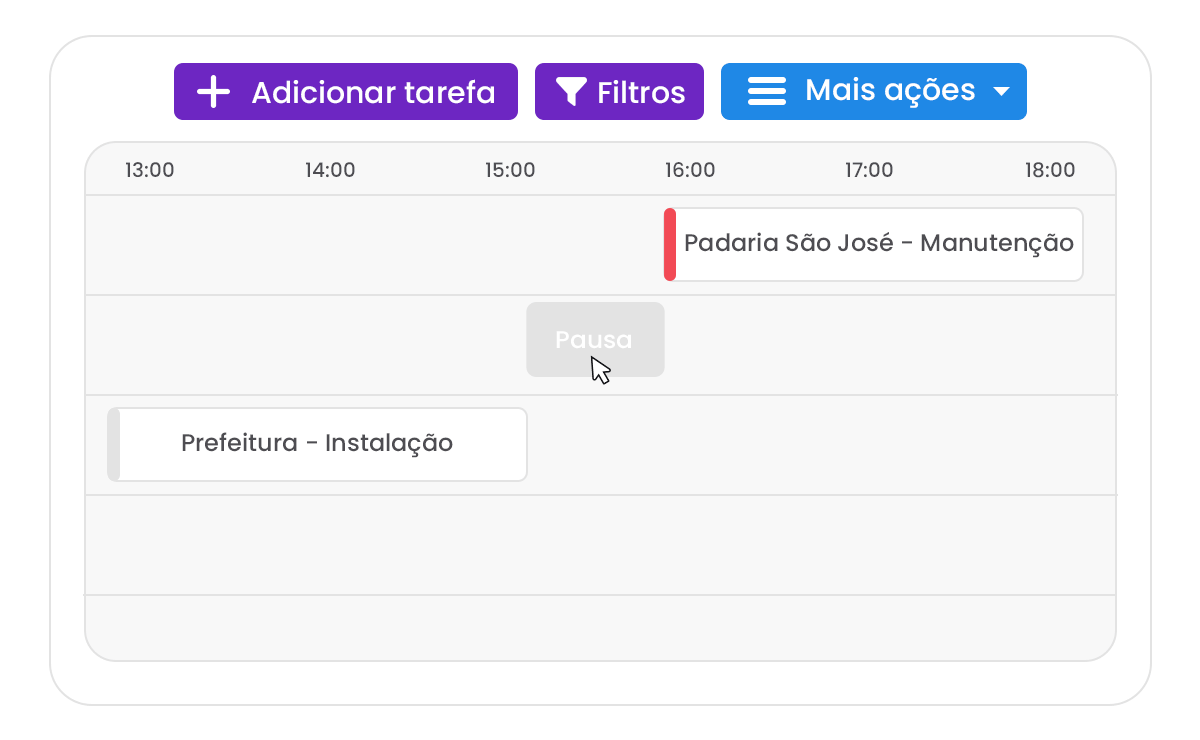Click the plus icon in Adicionar tarefa
The image size is (1200, 740).
[x=213, y=92]
